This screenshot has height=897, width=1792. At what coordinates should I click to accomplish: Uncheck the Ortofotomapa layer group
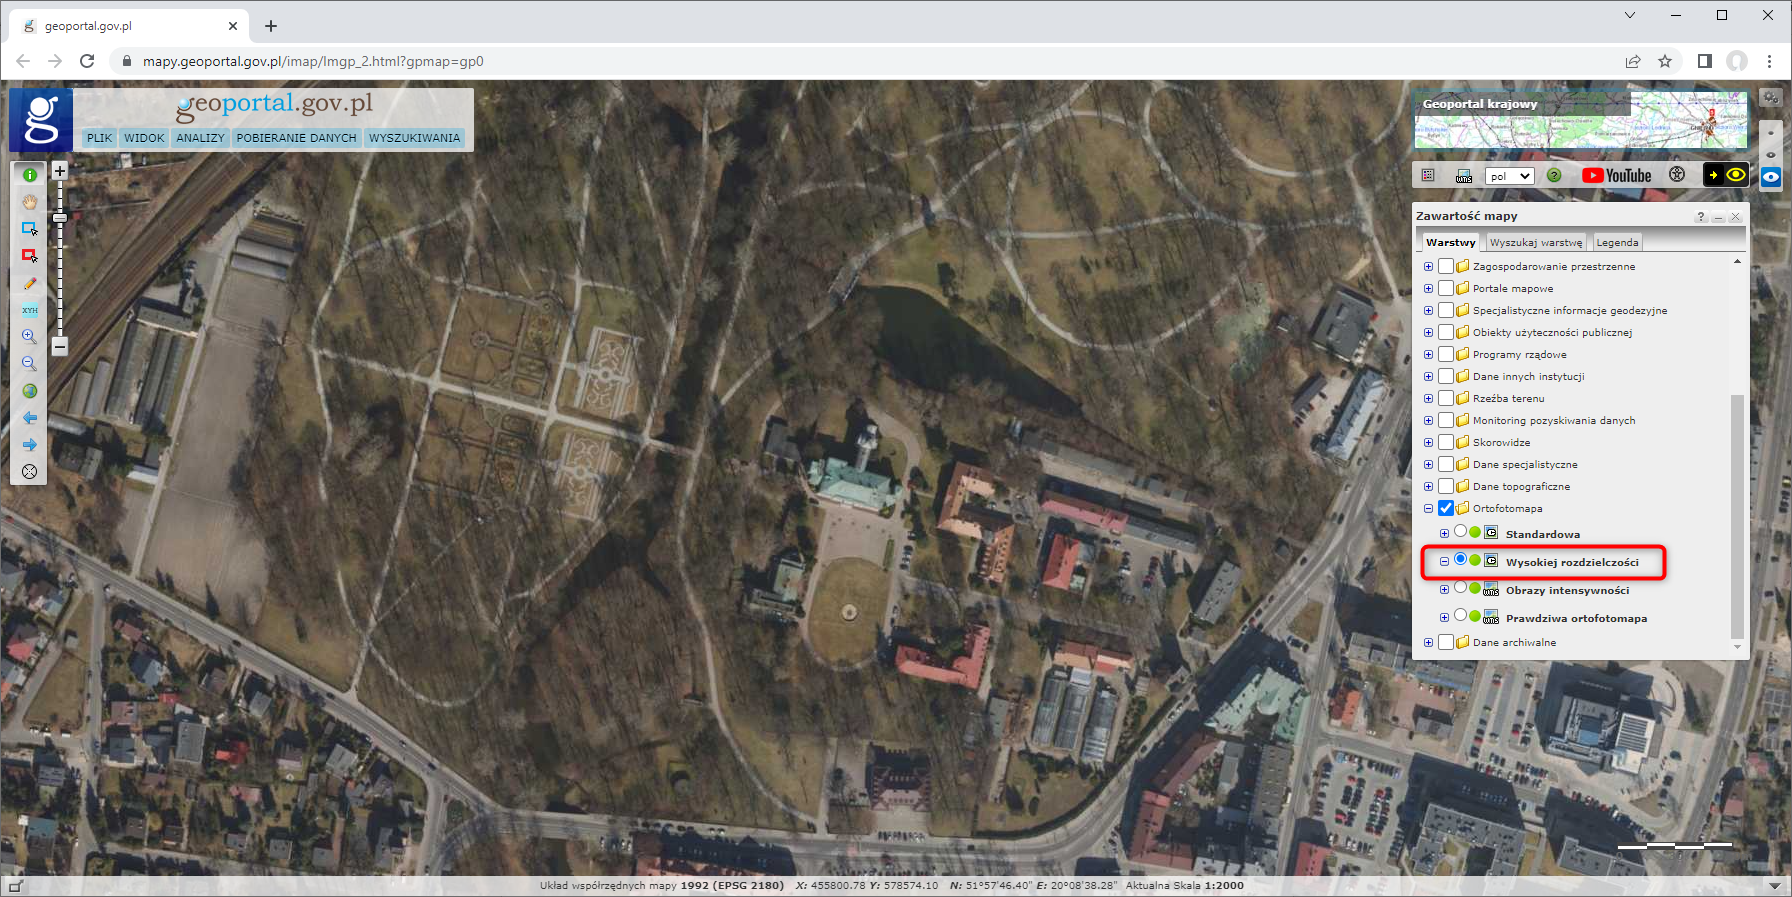1446,508
